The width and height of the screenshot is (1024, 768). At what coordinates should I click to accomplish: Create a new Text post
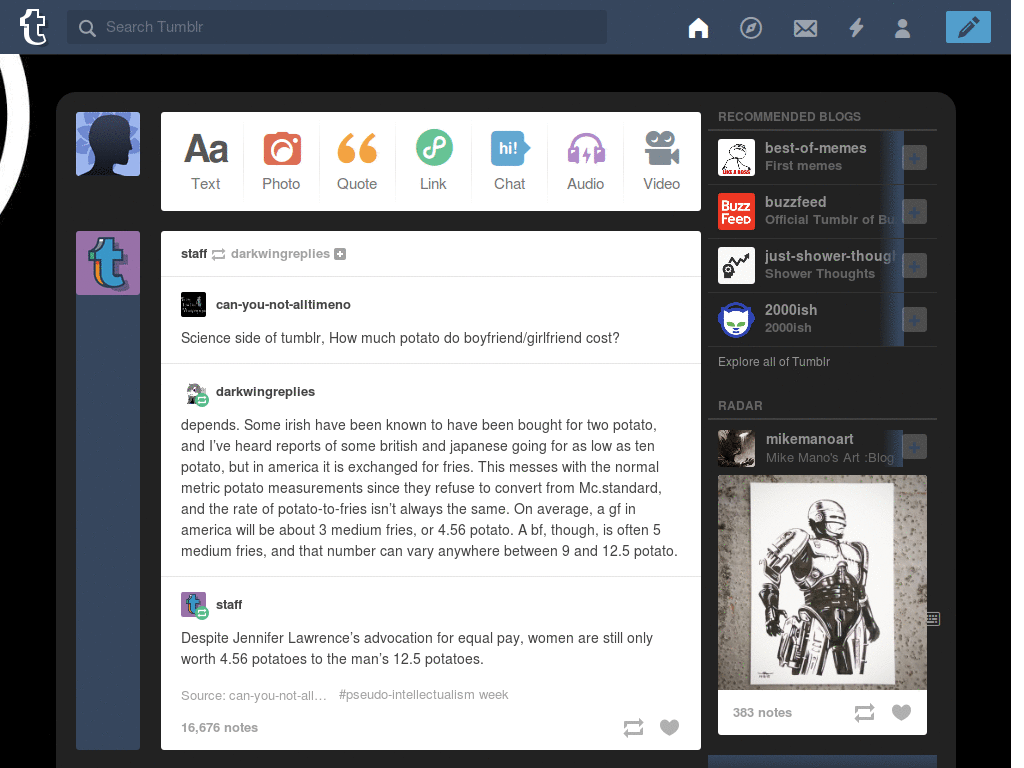click(206, 161)
